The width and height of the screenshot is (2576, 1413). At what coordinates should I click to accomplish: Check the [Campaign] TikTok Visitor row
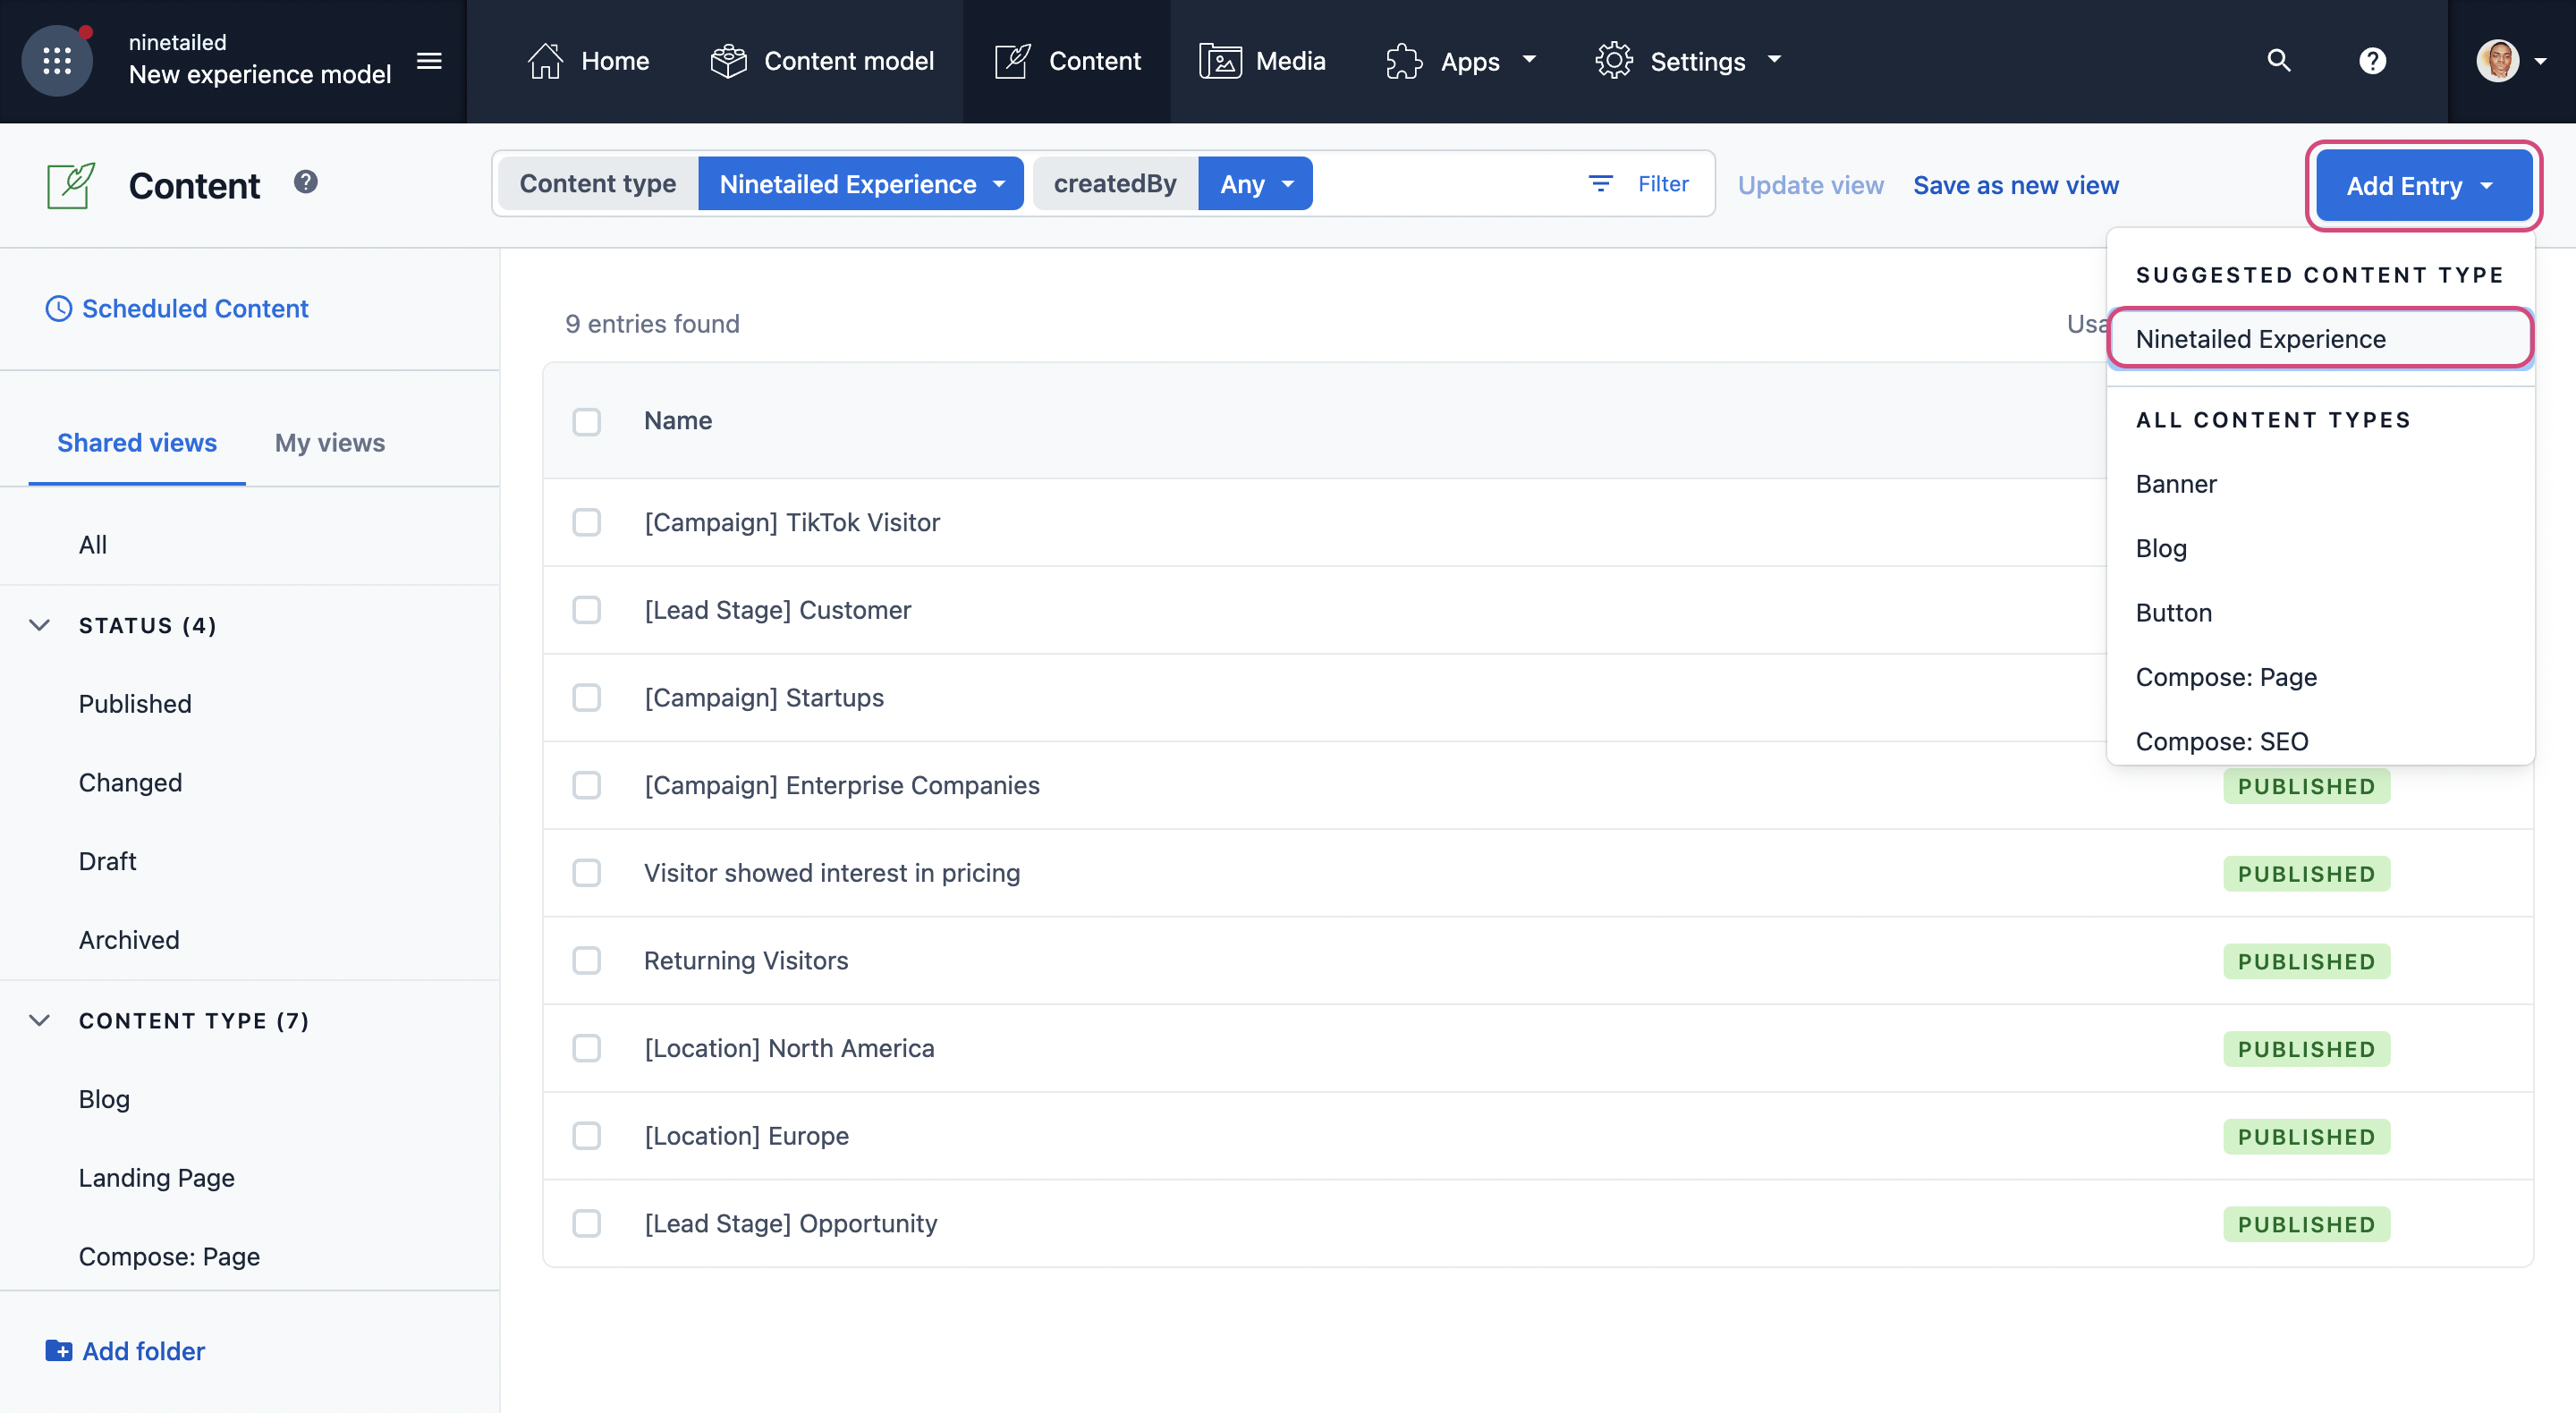tap(587, 523)
